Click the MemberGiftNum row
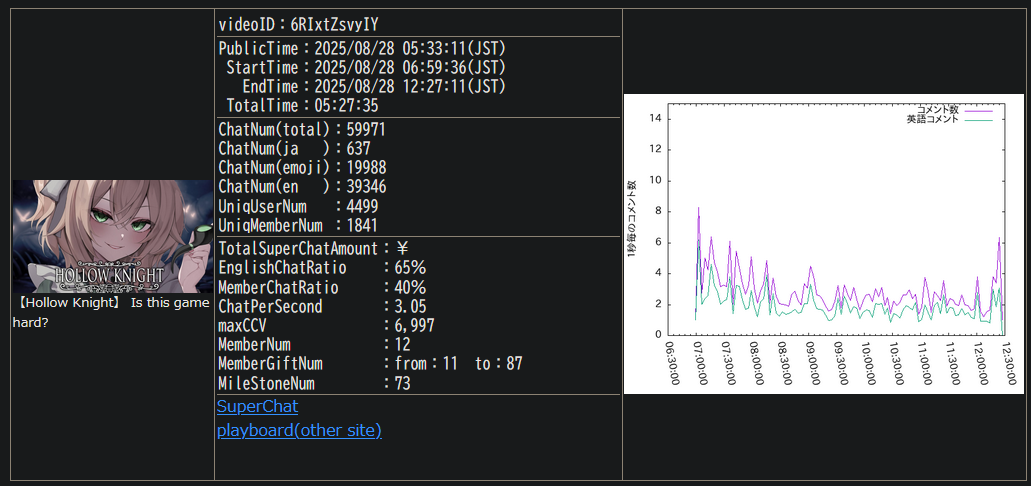The width and height of the screenshot is (1031, 486). (370, 364)
